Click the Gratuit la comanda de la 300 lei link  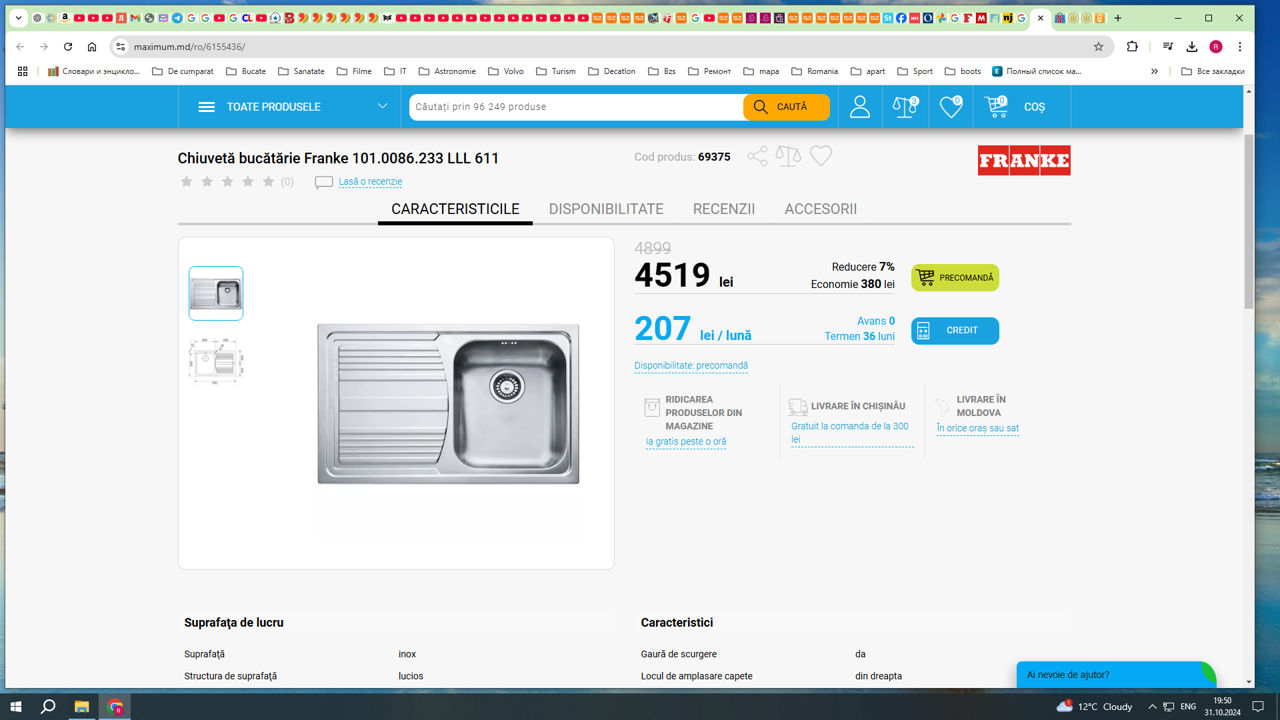[852, 433]
